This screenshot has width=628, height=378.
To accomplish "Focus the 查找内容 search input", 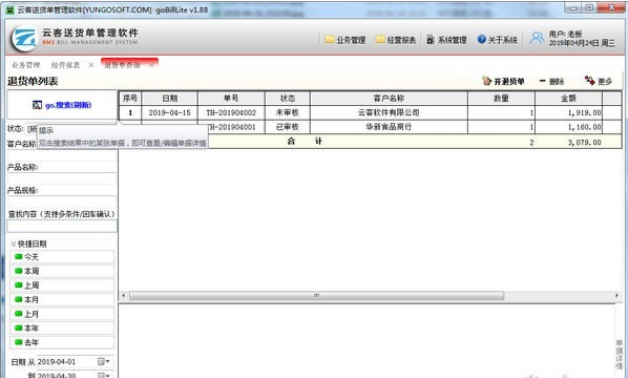I will click(x=62, y=226).
